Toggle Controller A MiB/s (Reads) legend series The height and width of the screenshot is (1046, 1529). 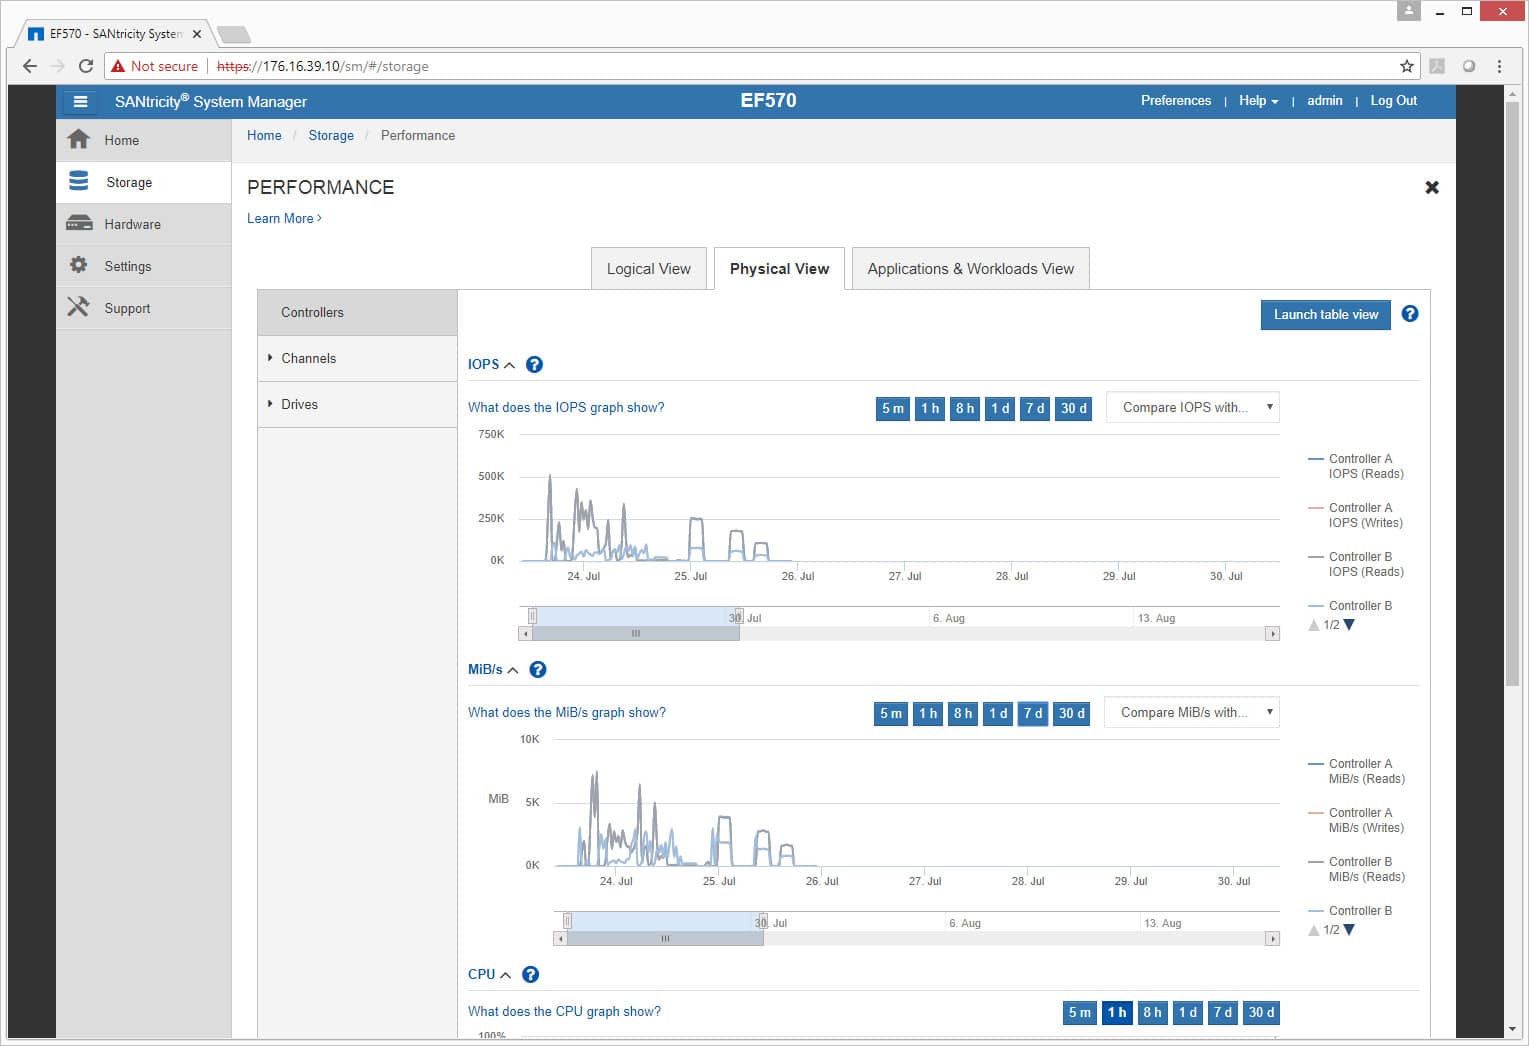tap(1356, 771)
